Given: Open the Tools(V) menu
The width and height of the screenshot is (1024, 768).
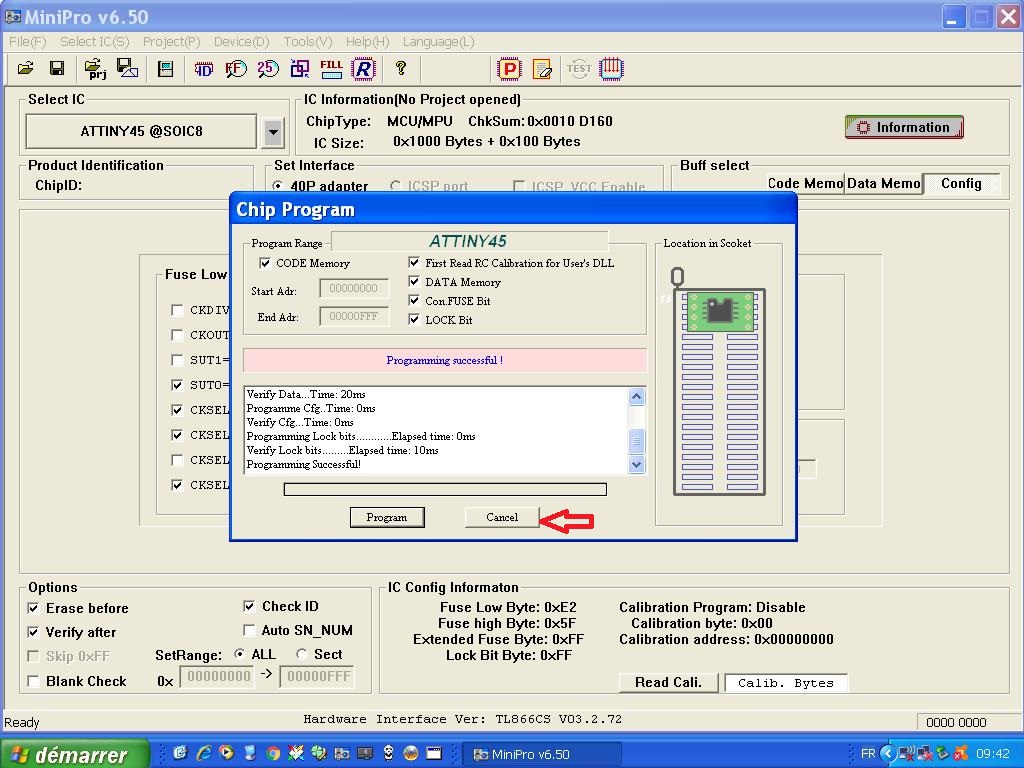Looking at the screenshot, I should tap(308, 42).
